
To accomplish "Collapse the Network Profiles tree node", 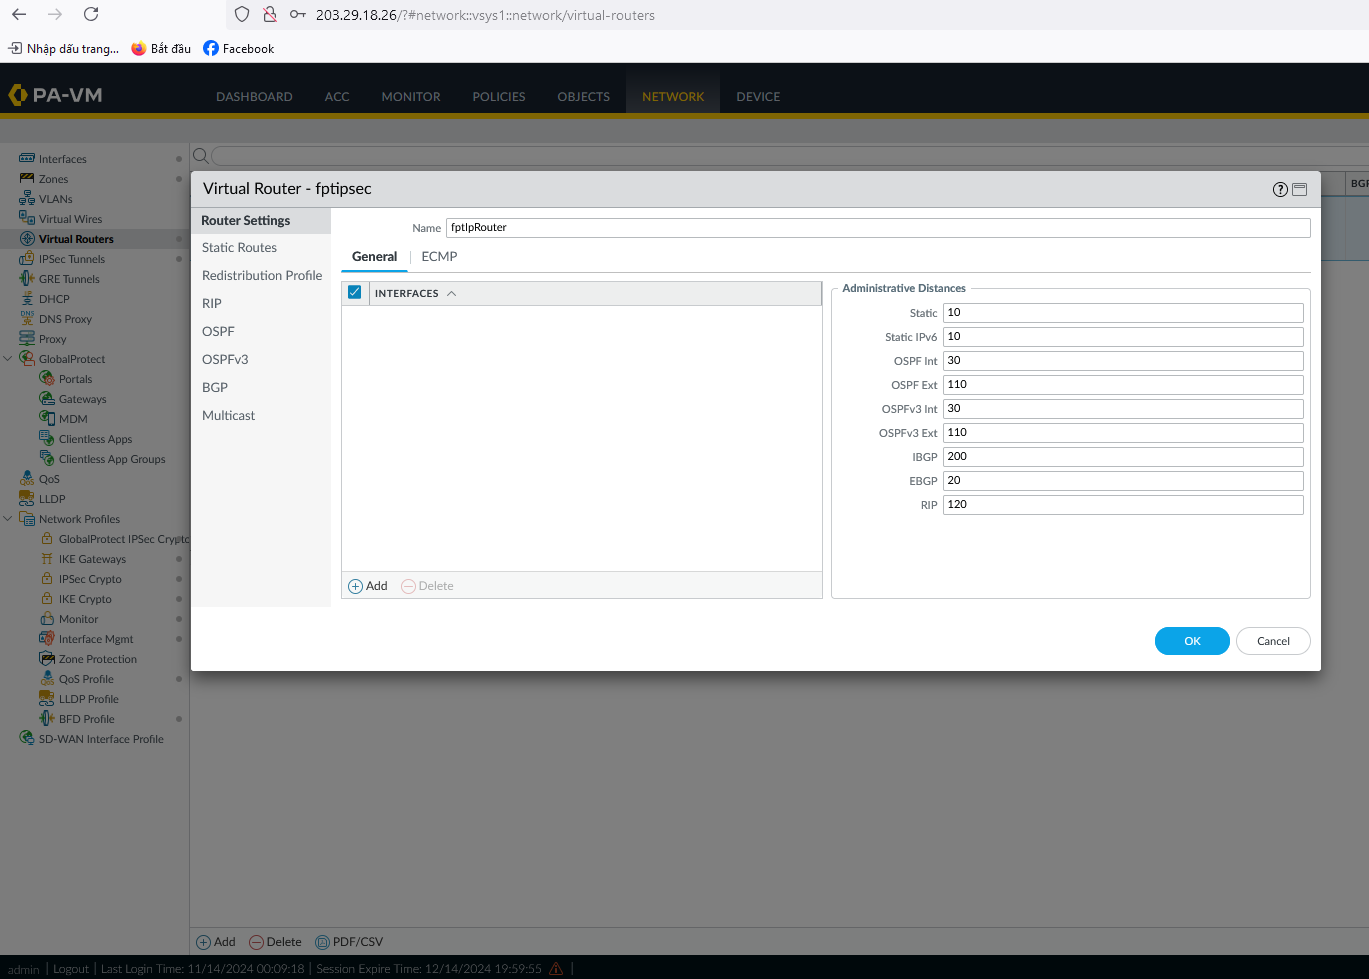I will [8, 519].
